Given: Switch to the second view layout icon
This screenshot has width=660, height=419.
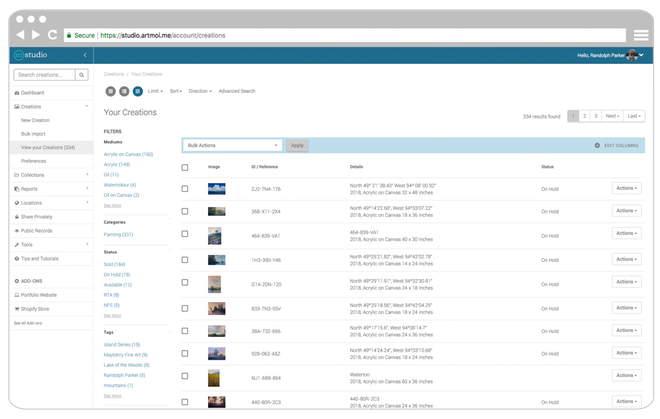Looking at the screenshot, I should 124,91.
